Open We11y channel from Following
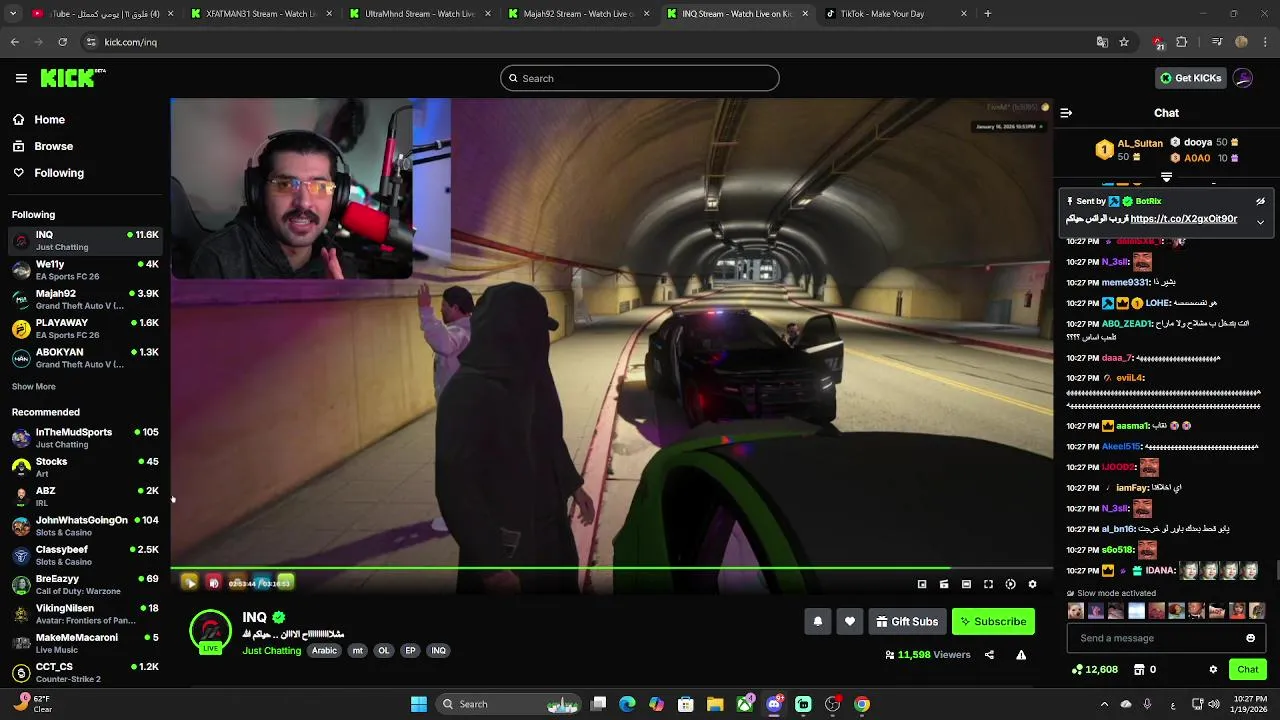 click(85, 270)
